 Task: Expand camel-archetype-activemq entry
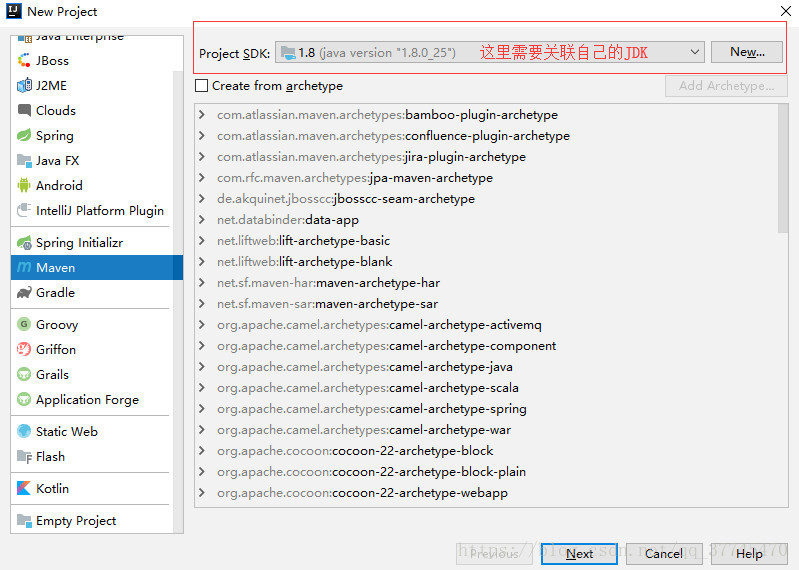pos(202,324)
